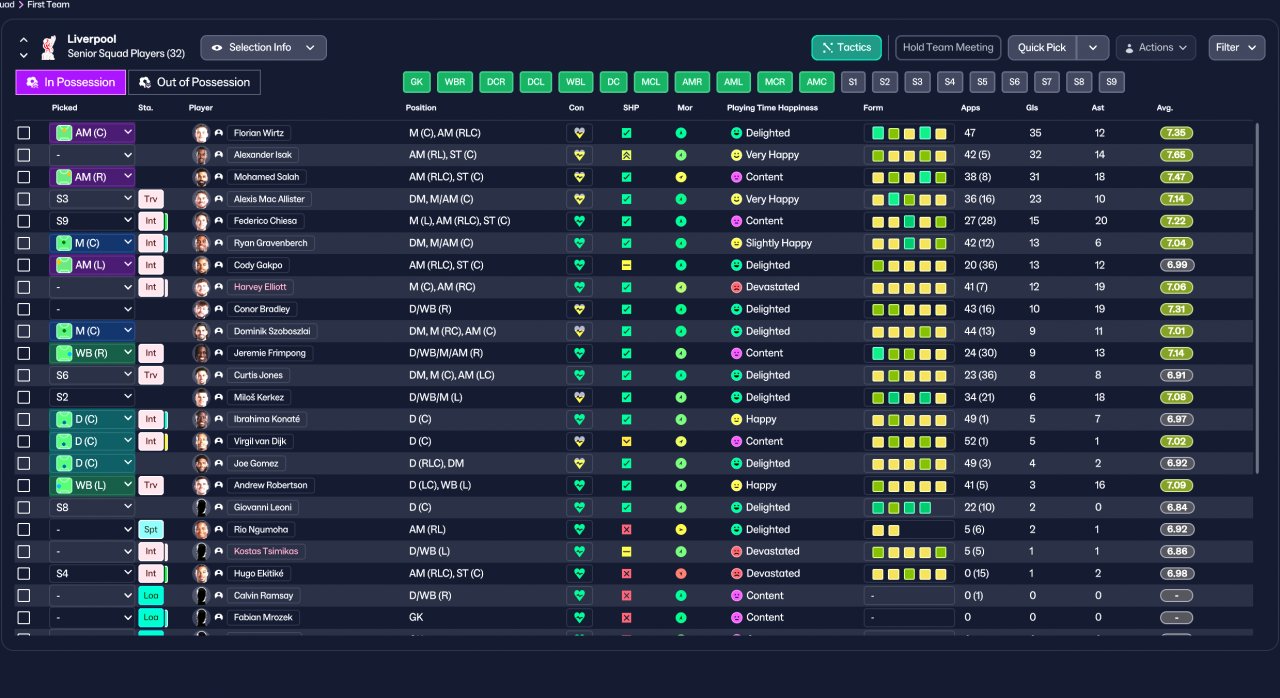Tick Cody Gakpo's row checkbox
This screenshot has width=1280, height=698.
click(x=24, y=265)
